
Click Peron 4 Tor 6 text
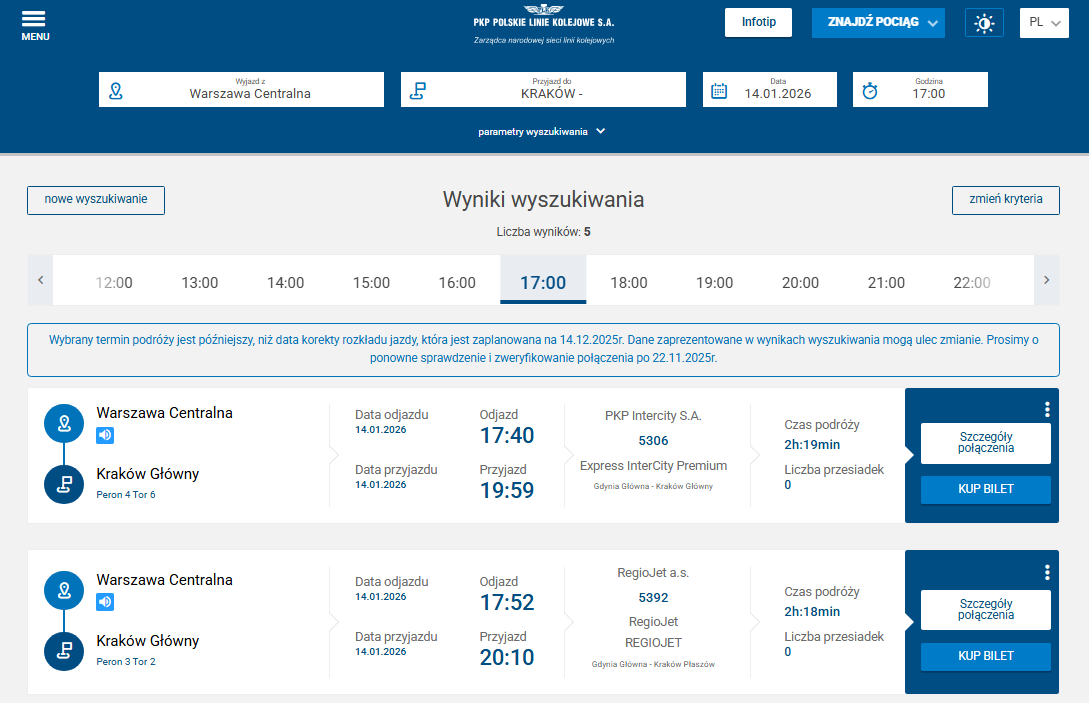(x=126, y=495)
